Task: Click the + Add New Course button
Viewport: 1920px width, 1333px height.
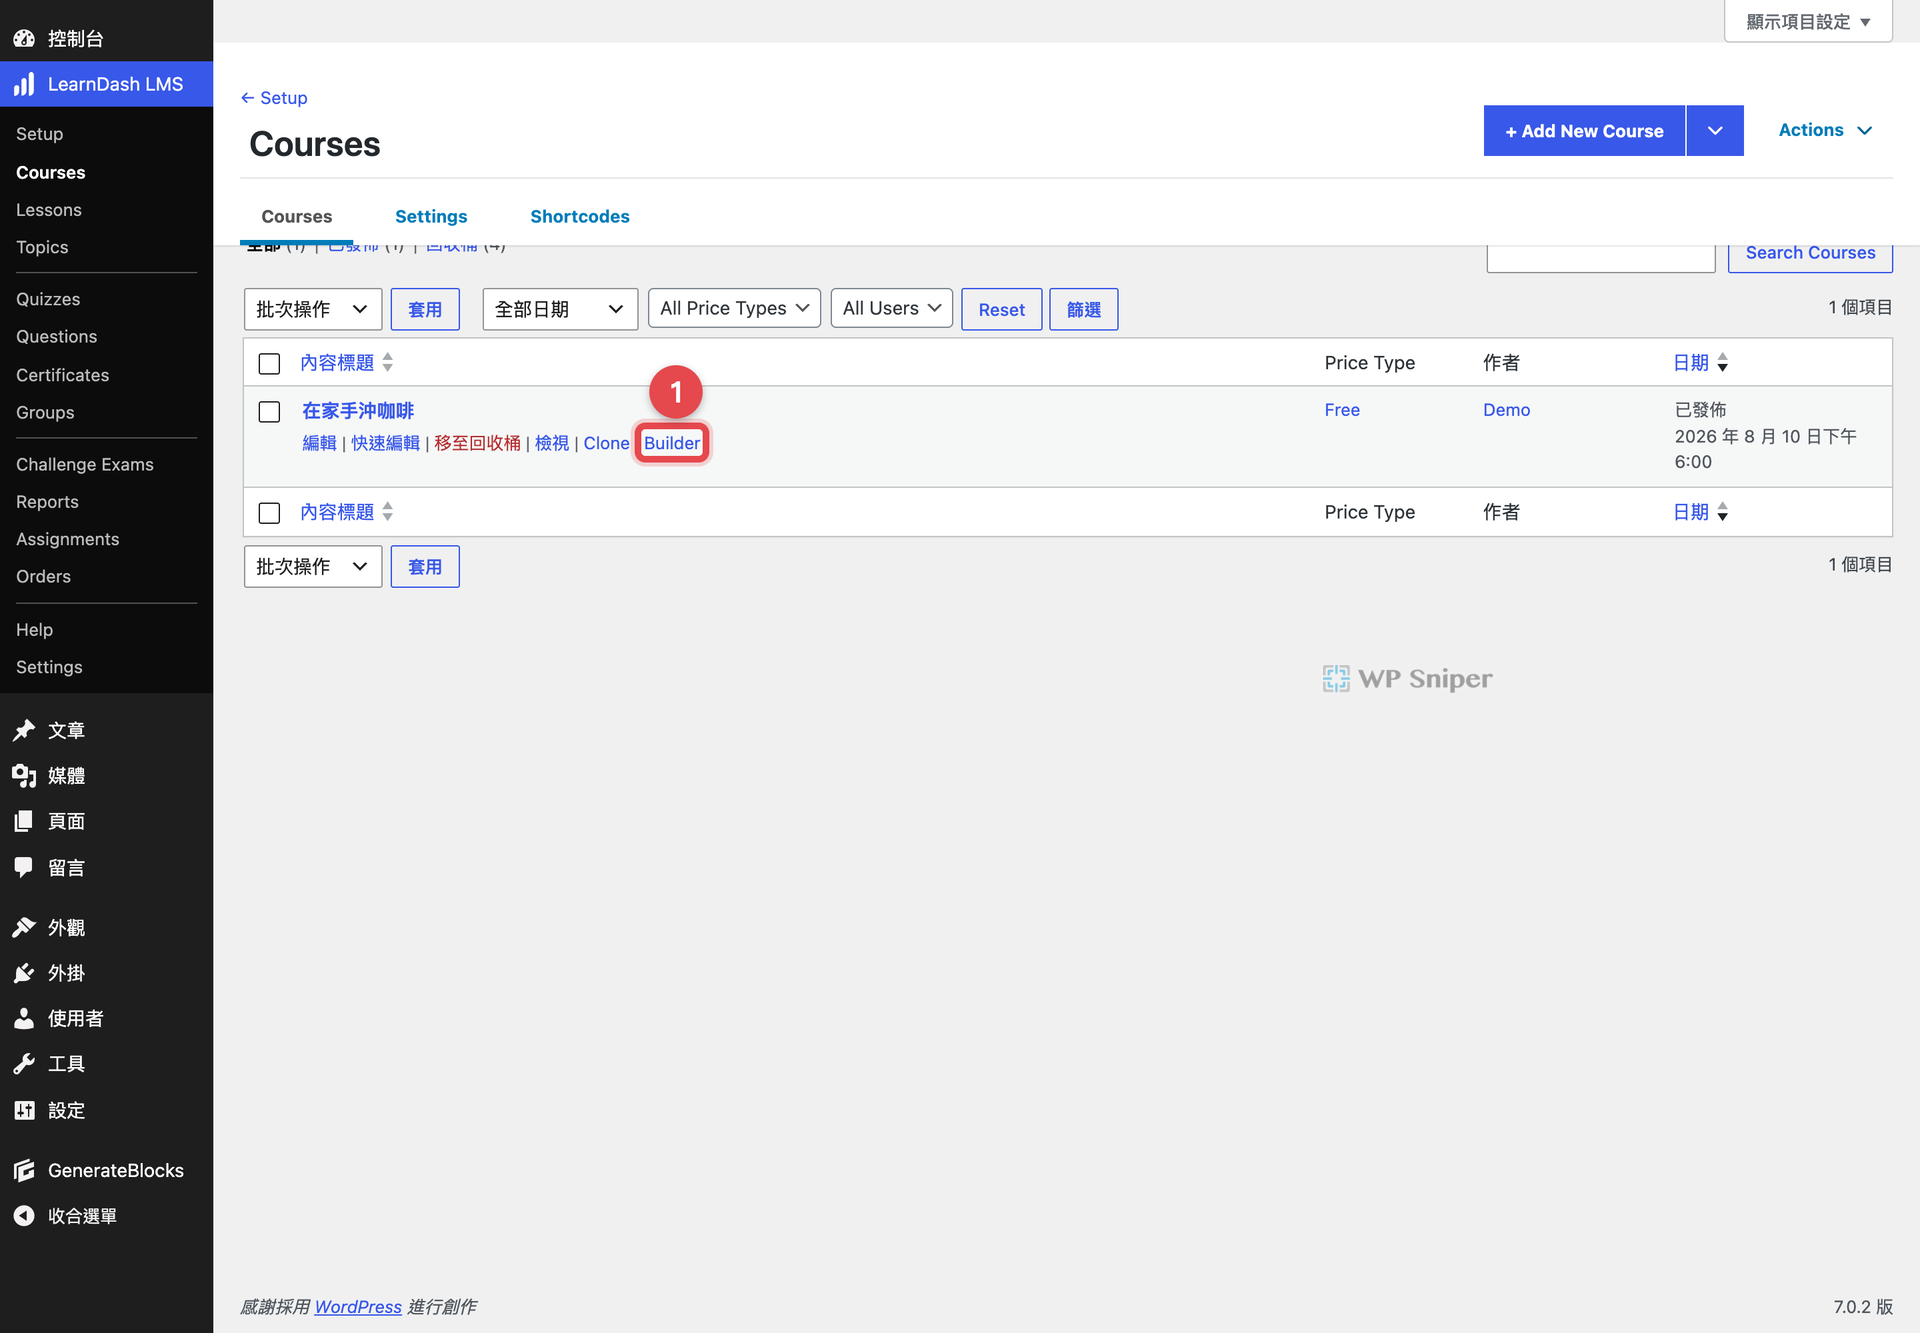Action: pos(1584,130)
